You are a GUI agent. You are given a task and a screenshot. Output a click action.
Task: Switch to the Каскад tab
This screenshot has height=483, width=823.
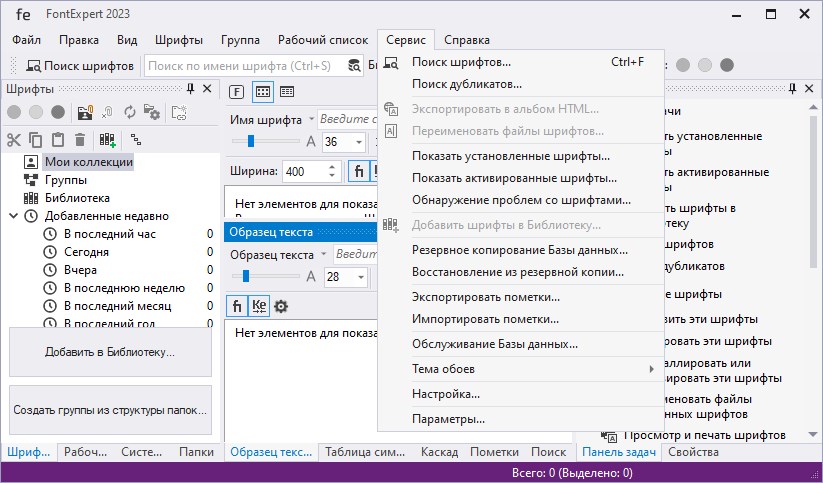click(x=439, y=452)
